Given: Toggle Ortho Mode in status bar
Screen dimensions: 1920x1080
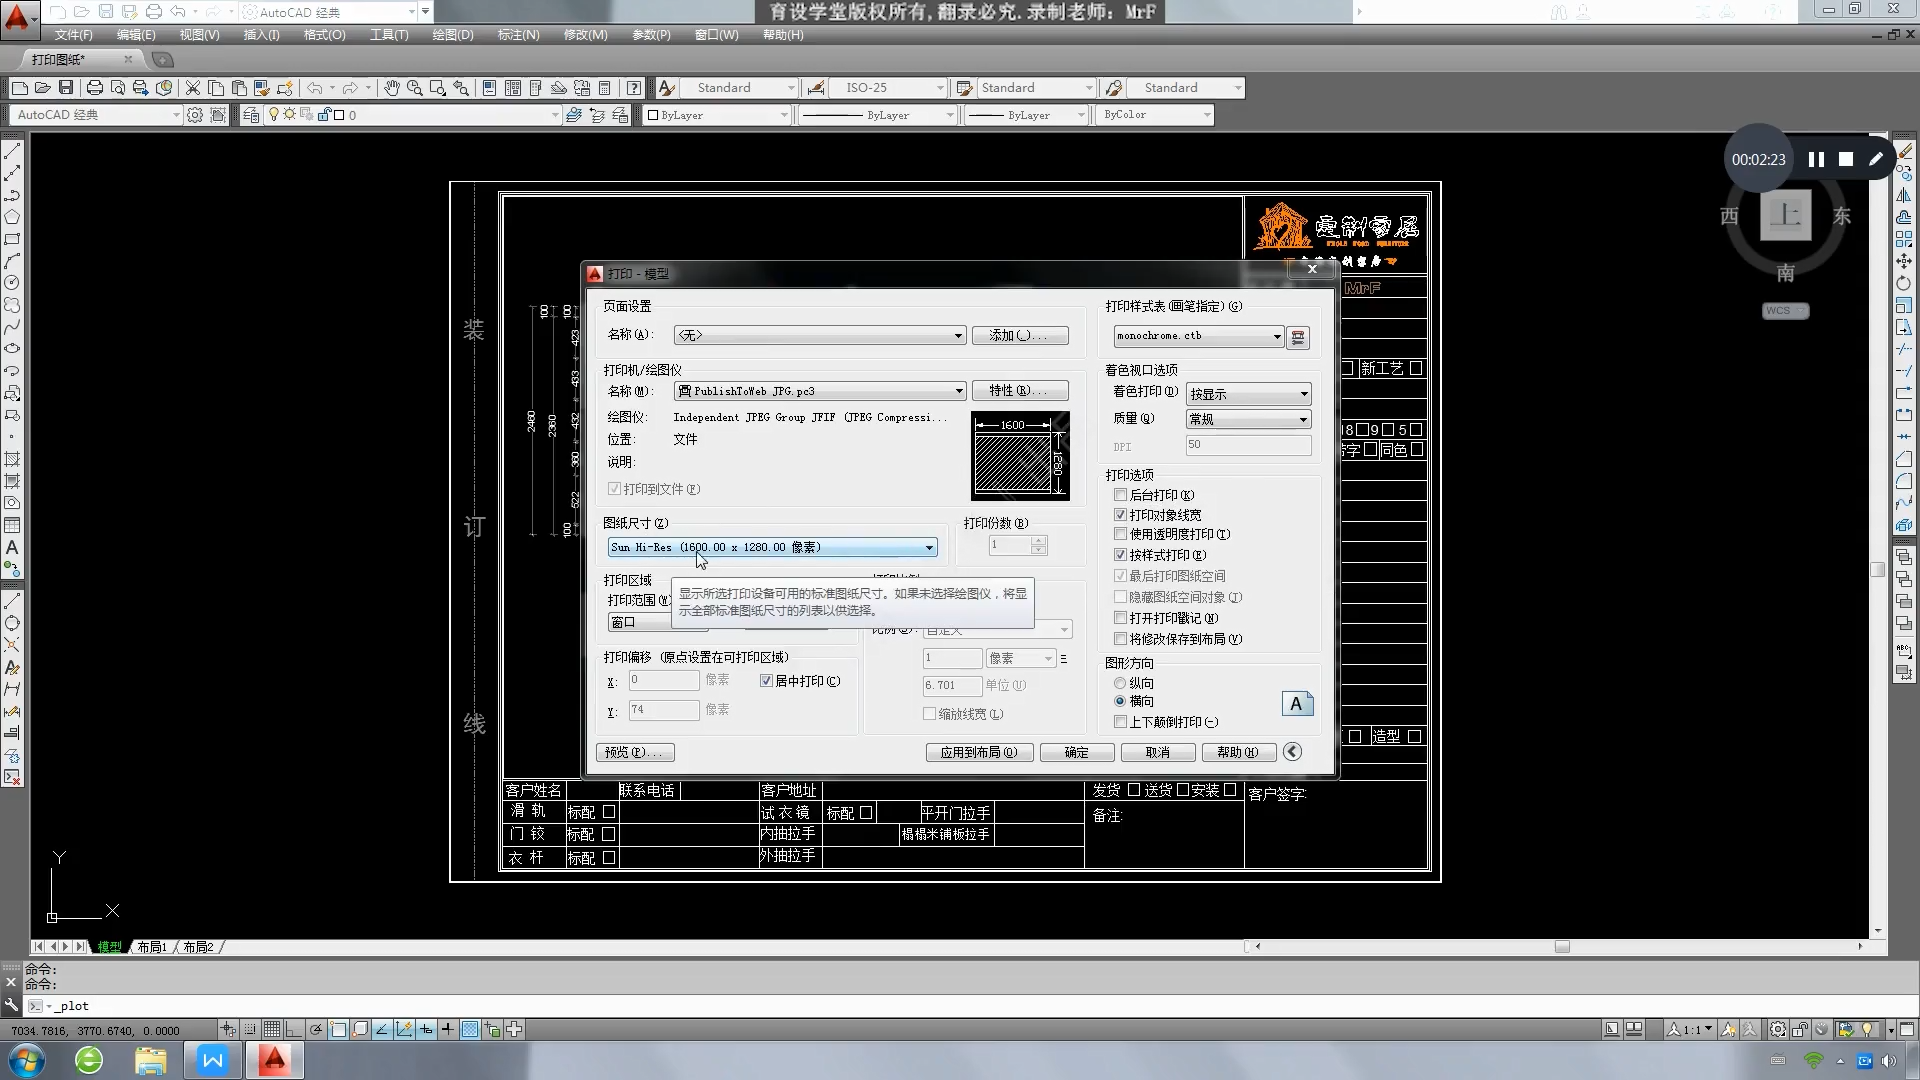Looking at the screenshot, I should pyautogui.click(x=293, y=1029).
